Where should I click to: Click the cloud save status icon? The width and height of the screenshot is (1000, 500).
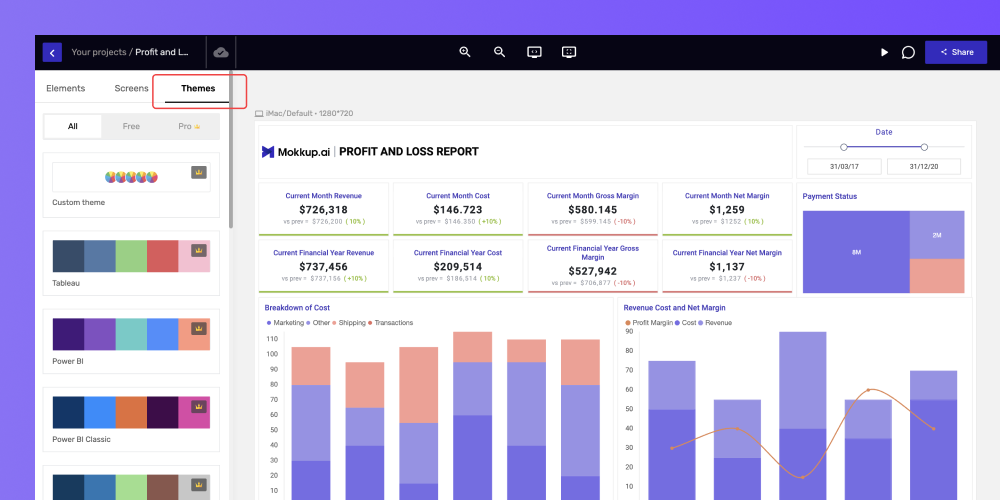221,52
